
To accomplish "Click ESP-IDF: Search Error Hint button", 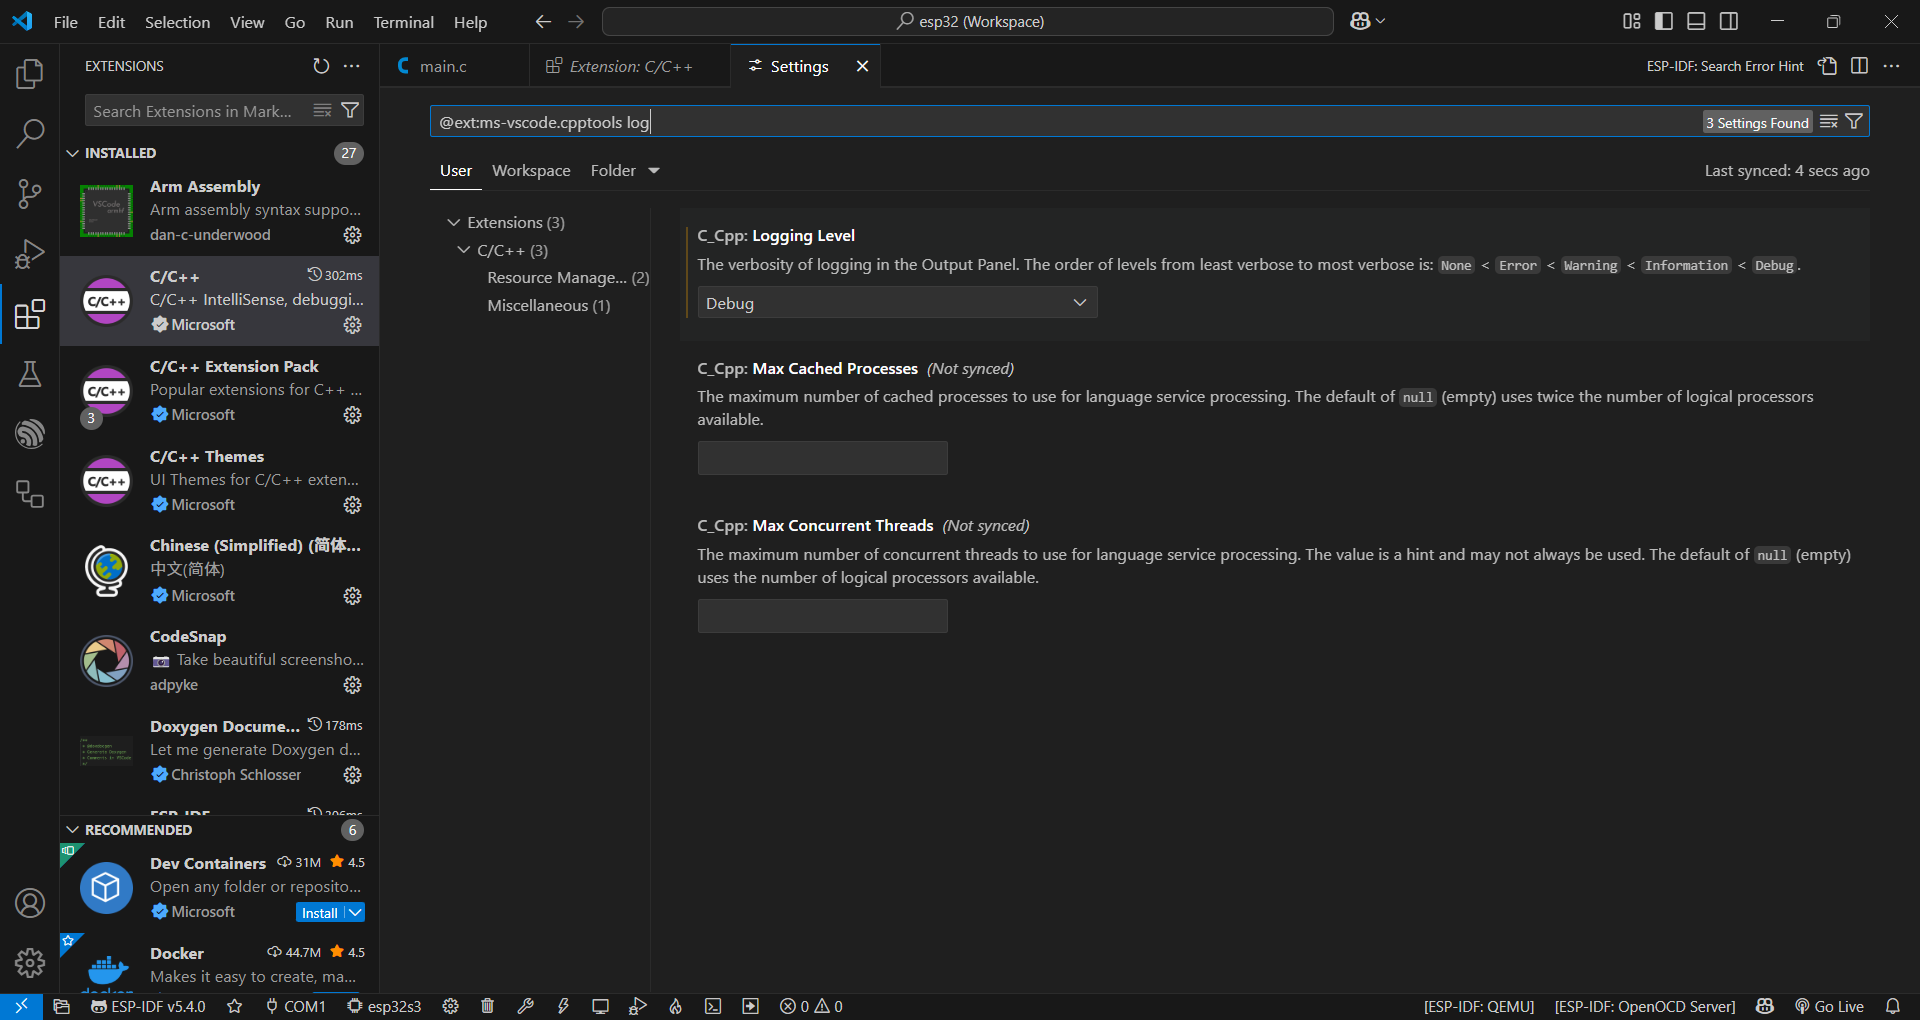I will coord(1725,66).
